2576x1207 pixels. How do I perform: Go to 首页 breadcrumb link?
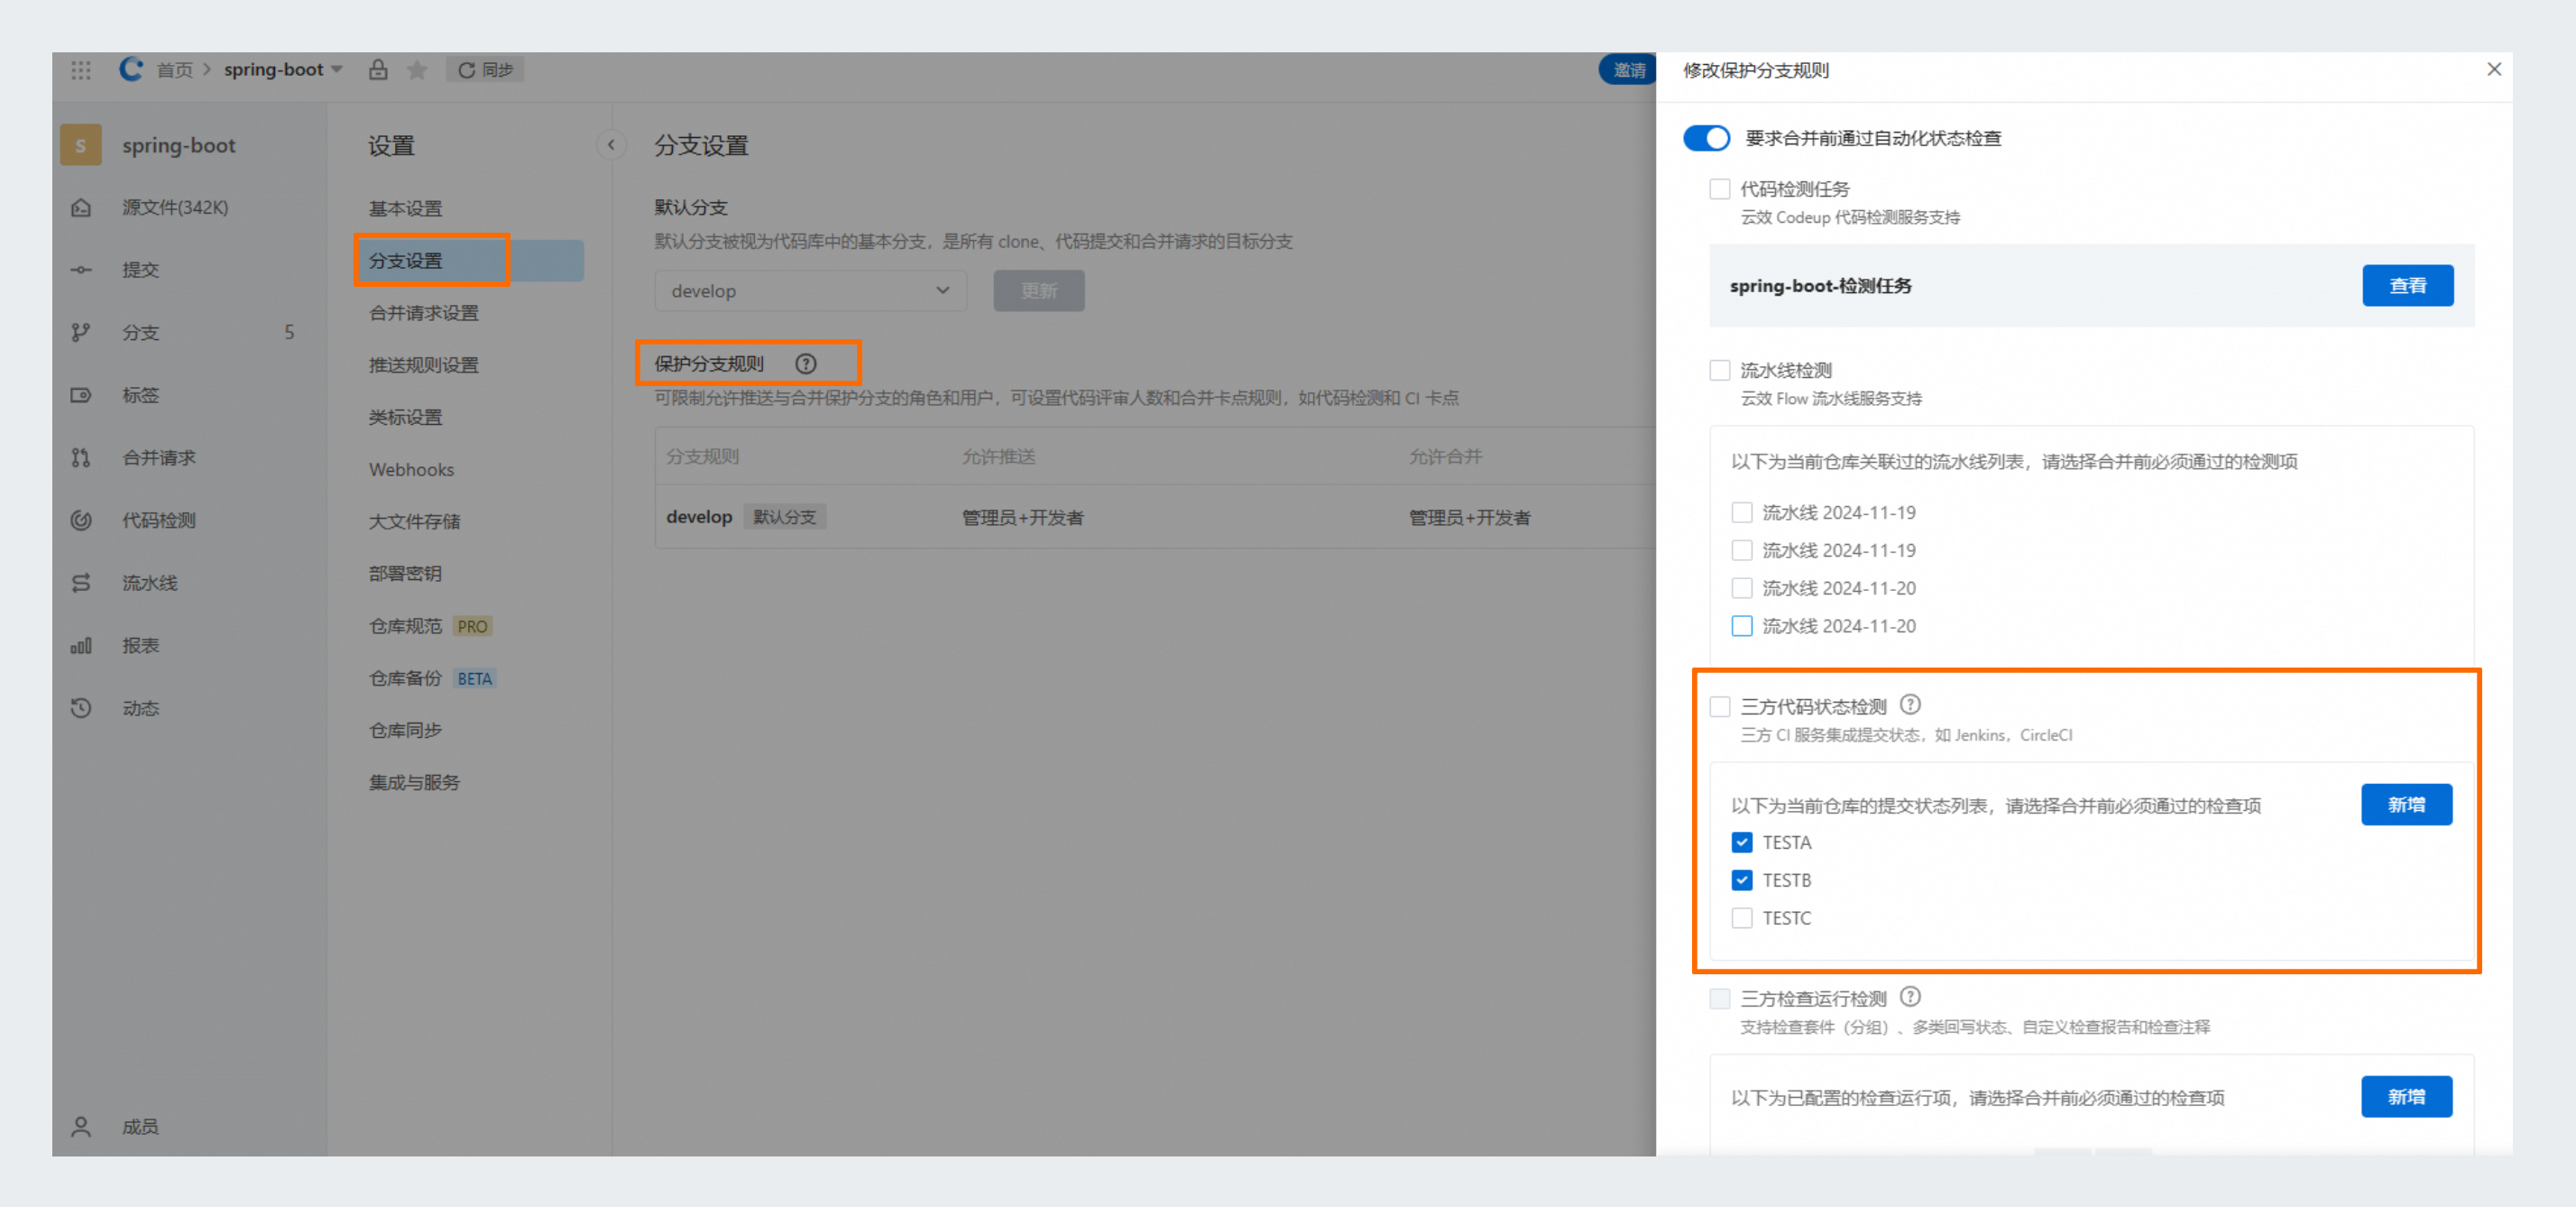(x=174, y=69)
